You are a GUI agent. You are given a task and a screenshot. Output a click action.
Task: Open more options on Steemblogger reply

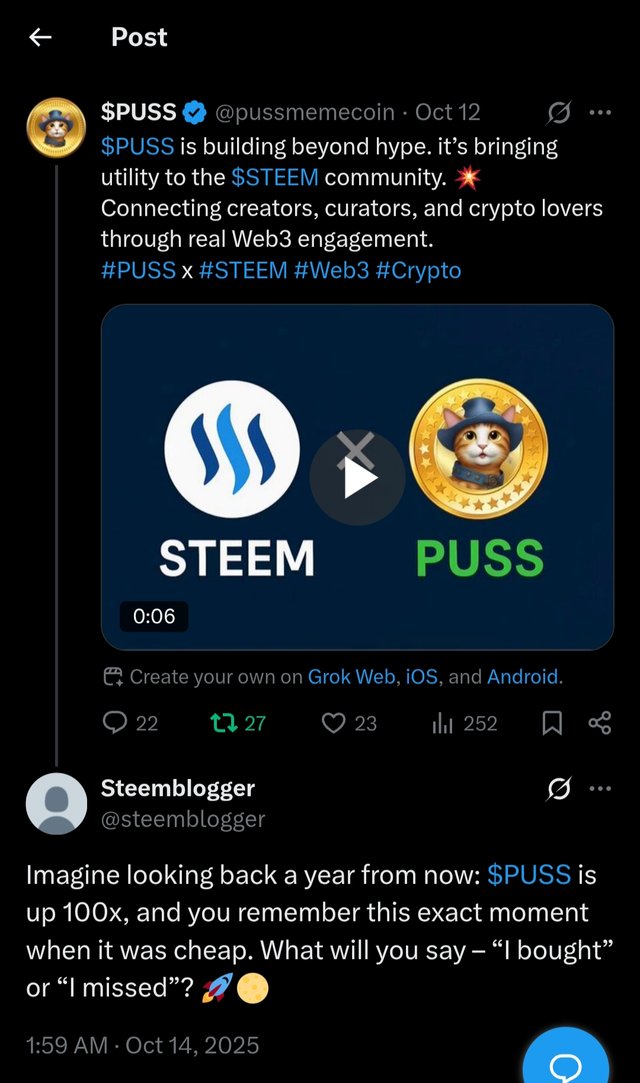pyautogui.click(x=600, y=788)
